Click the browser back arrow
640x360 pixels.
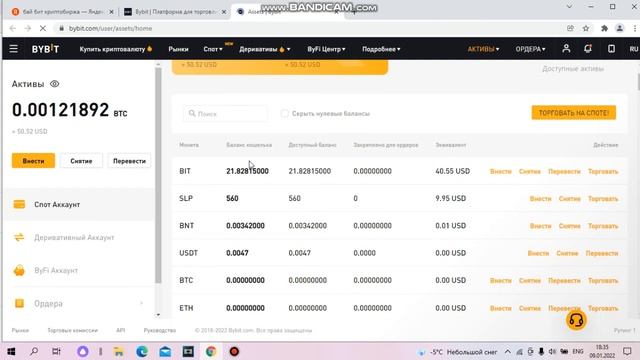[x=13, y=28]
